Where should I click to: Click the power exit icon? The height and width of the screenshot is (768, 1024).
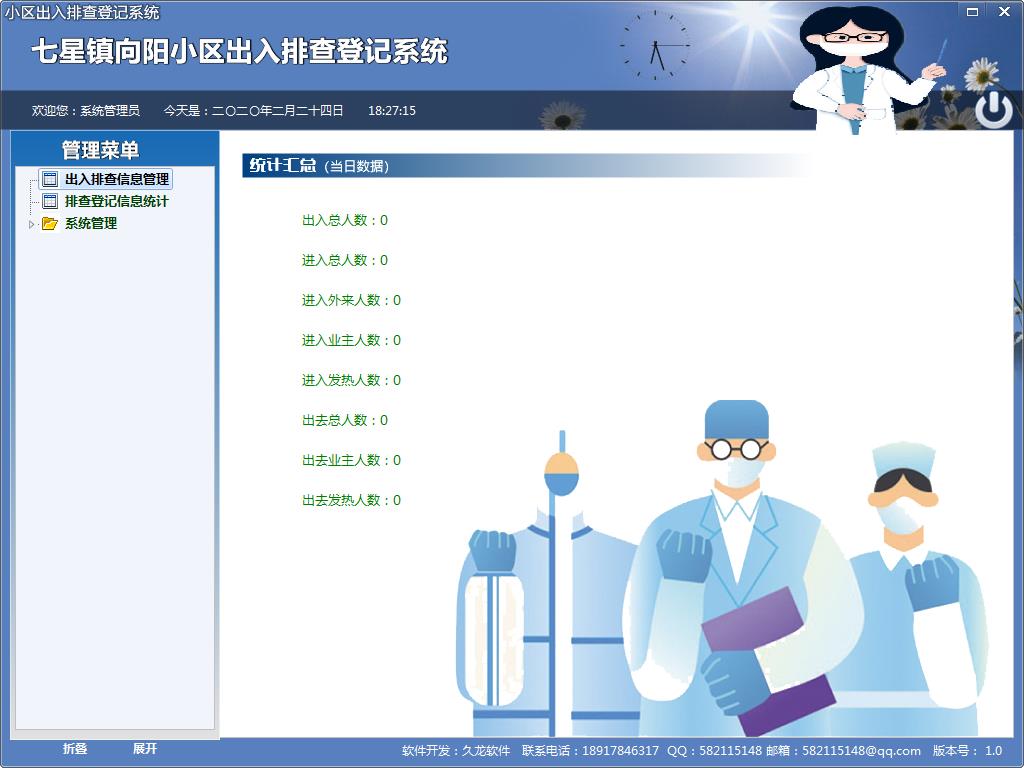point(993,109)
